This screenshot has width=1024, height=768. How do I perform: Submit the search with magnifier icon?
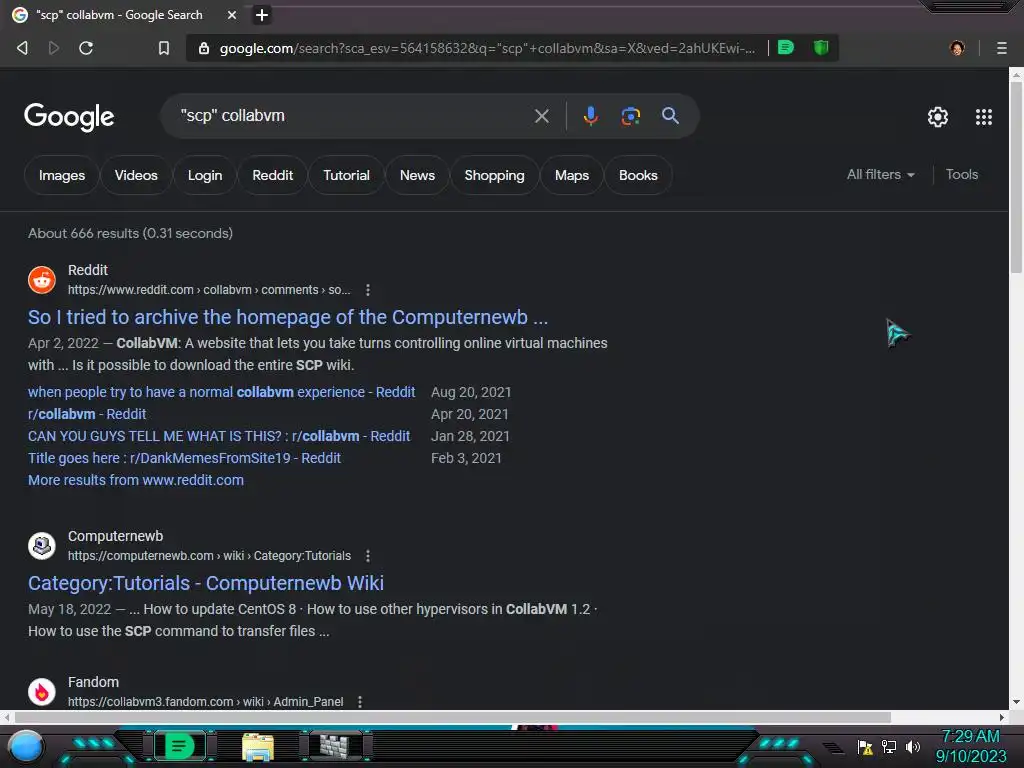[670, 116]
